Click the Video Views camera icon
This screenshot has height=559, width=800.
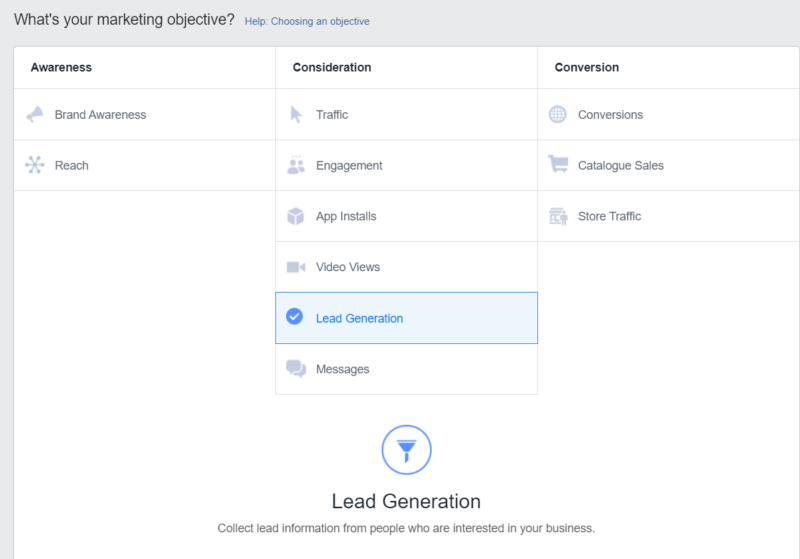coord(296,267)
